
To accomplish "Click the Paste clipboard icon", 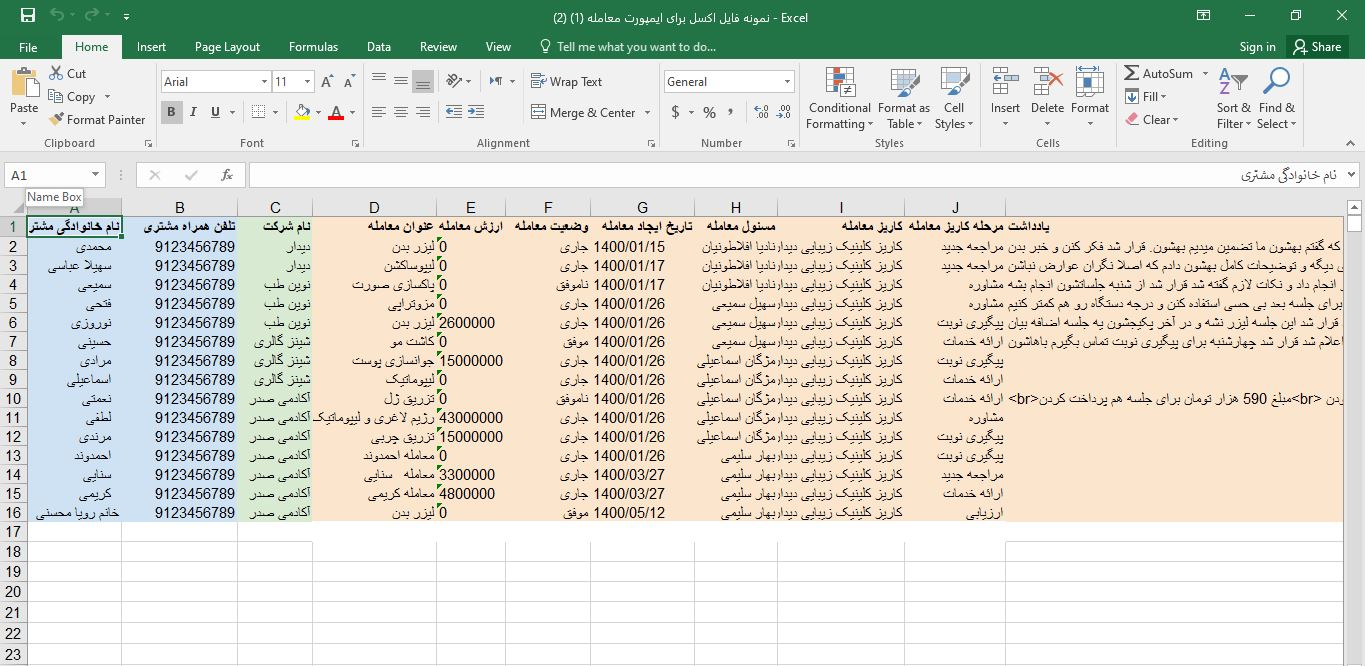I will pos(24,84).
